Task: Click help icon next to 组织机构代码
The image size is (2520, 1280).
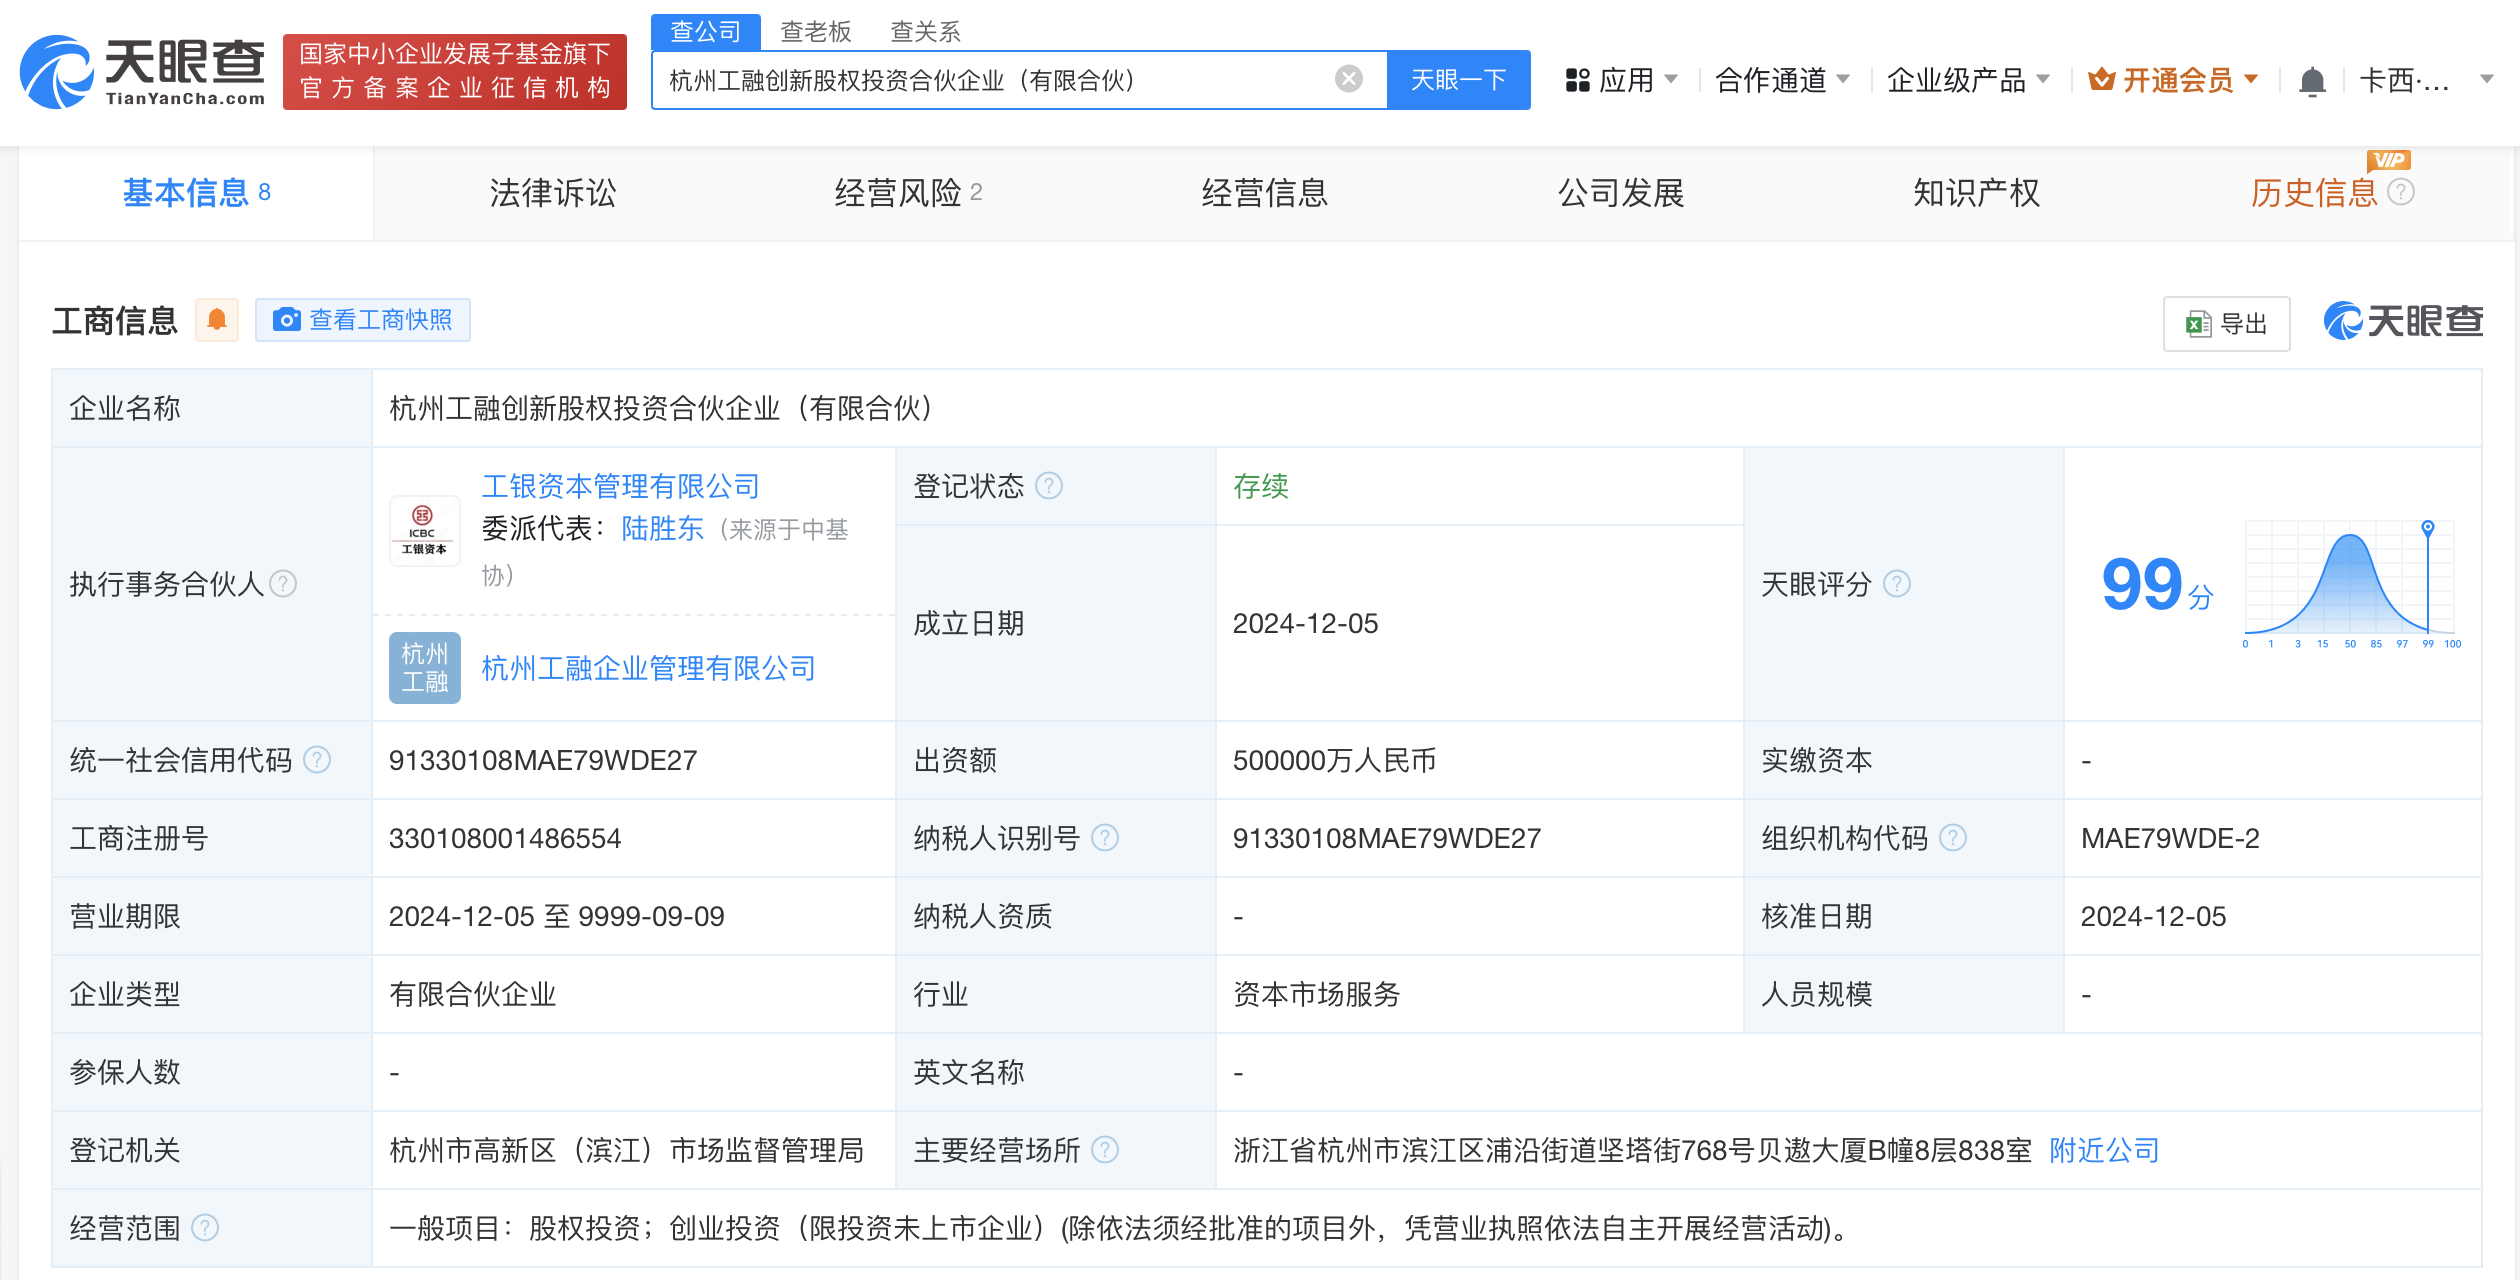Action: coord(1953,838)
